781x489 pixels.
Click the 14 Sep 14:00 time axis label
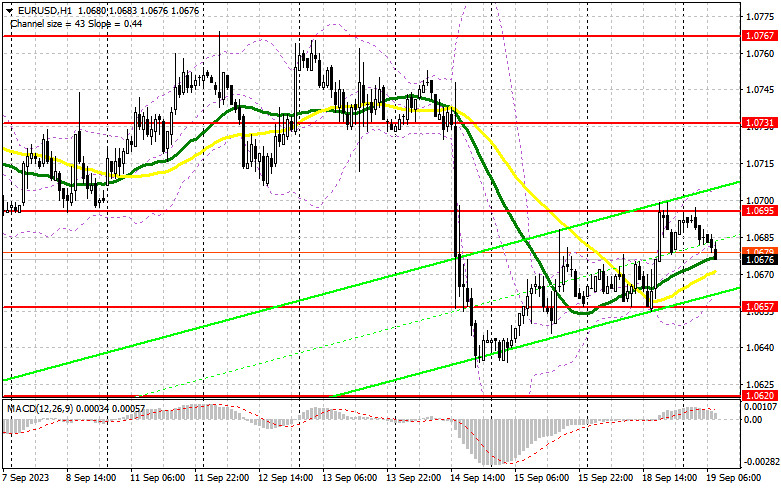[x=478, y=478]
